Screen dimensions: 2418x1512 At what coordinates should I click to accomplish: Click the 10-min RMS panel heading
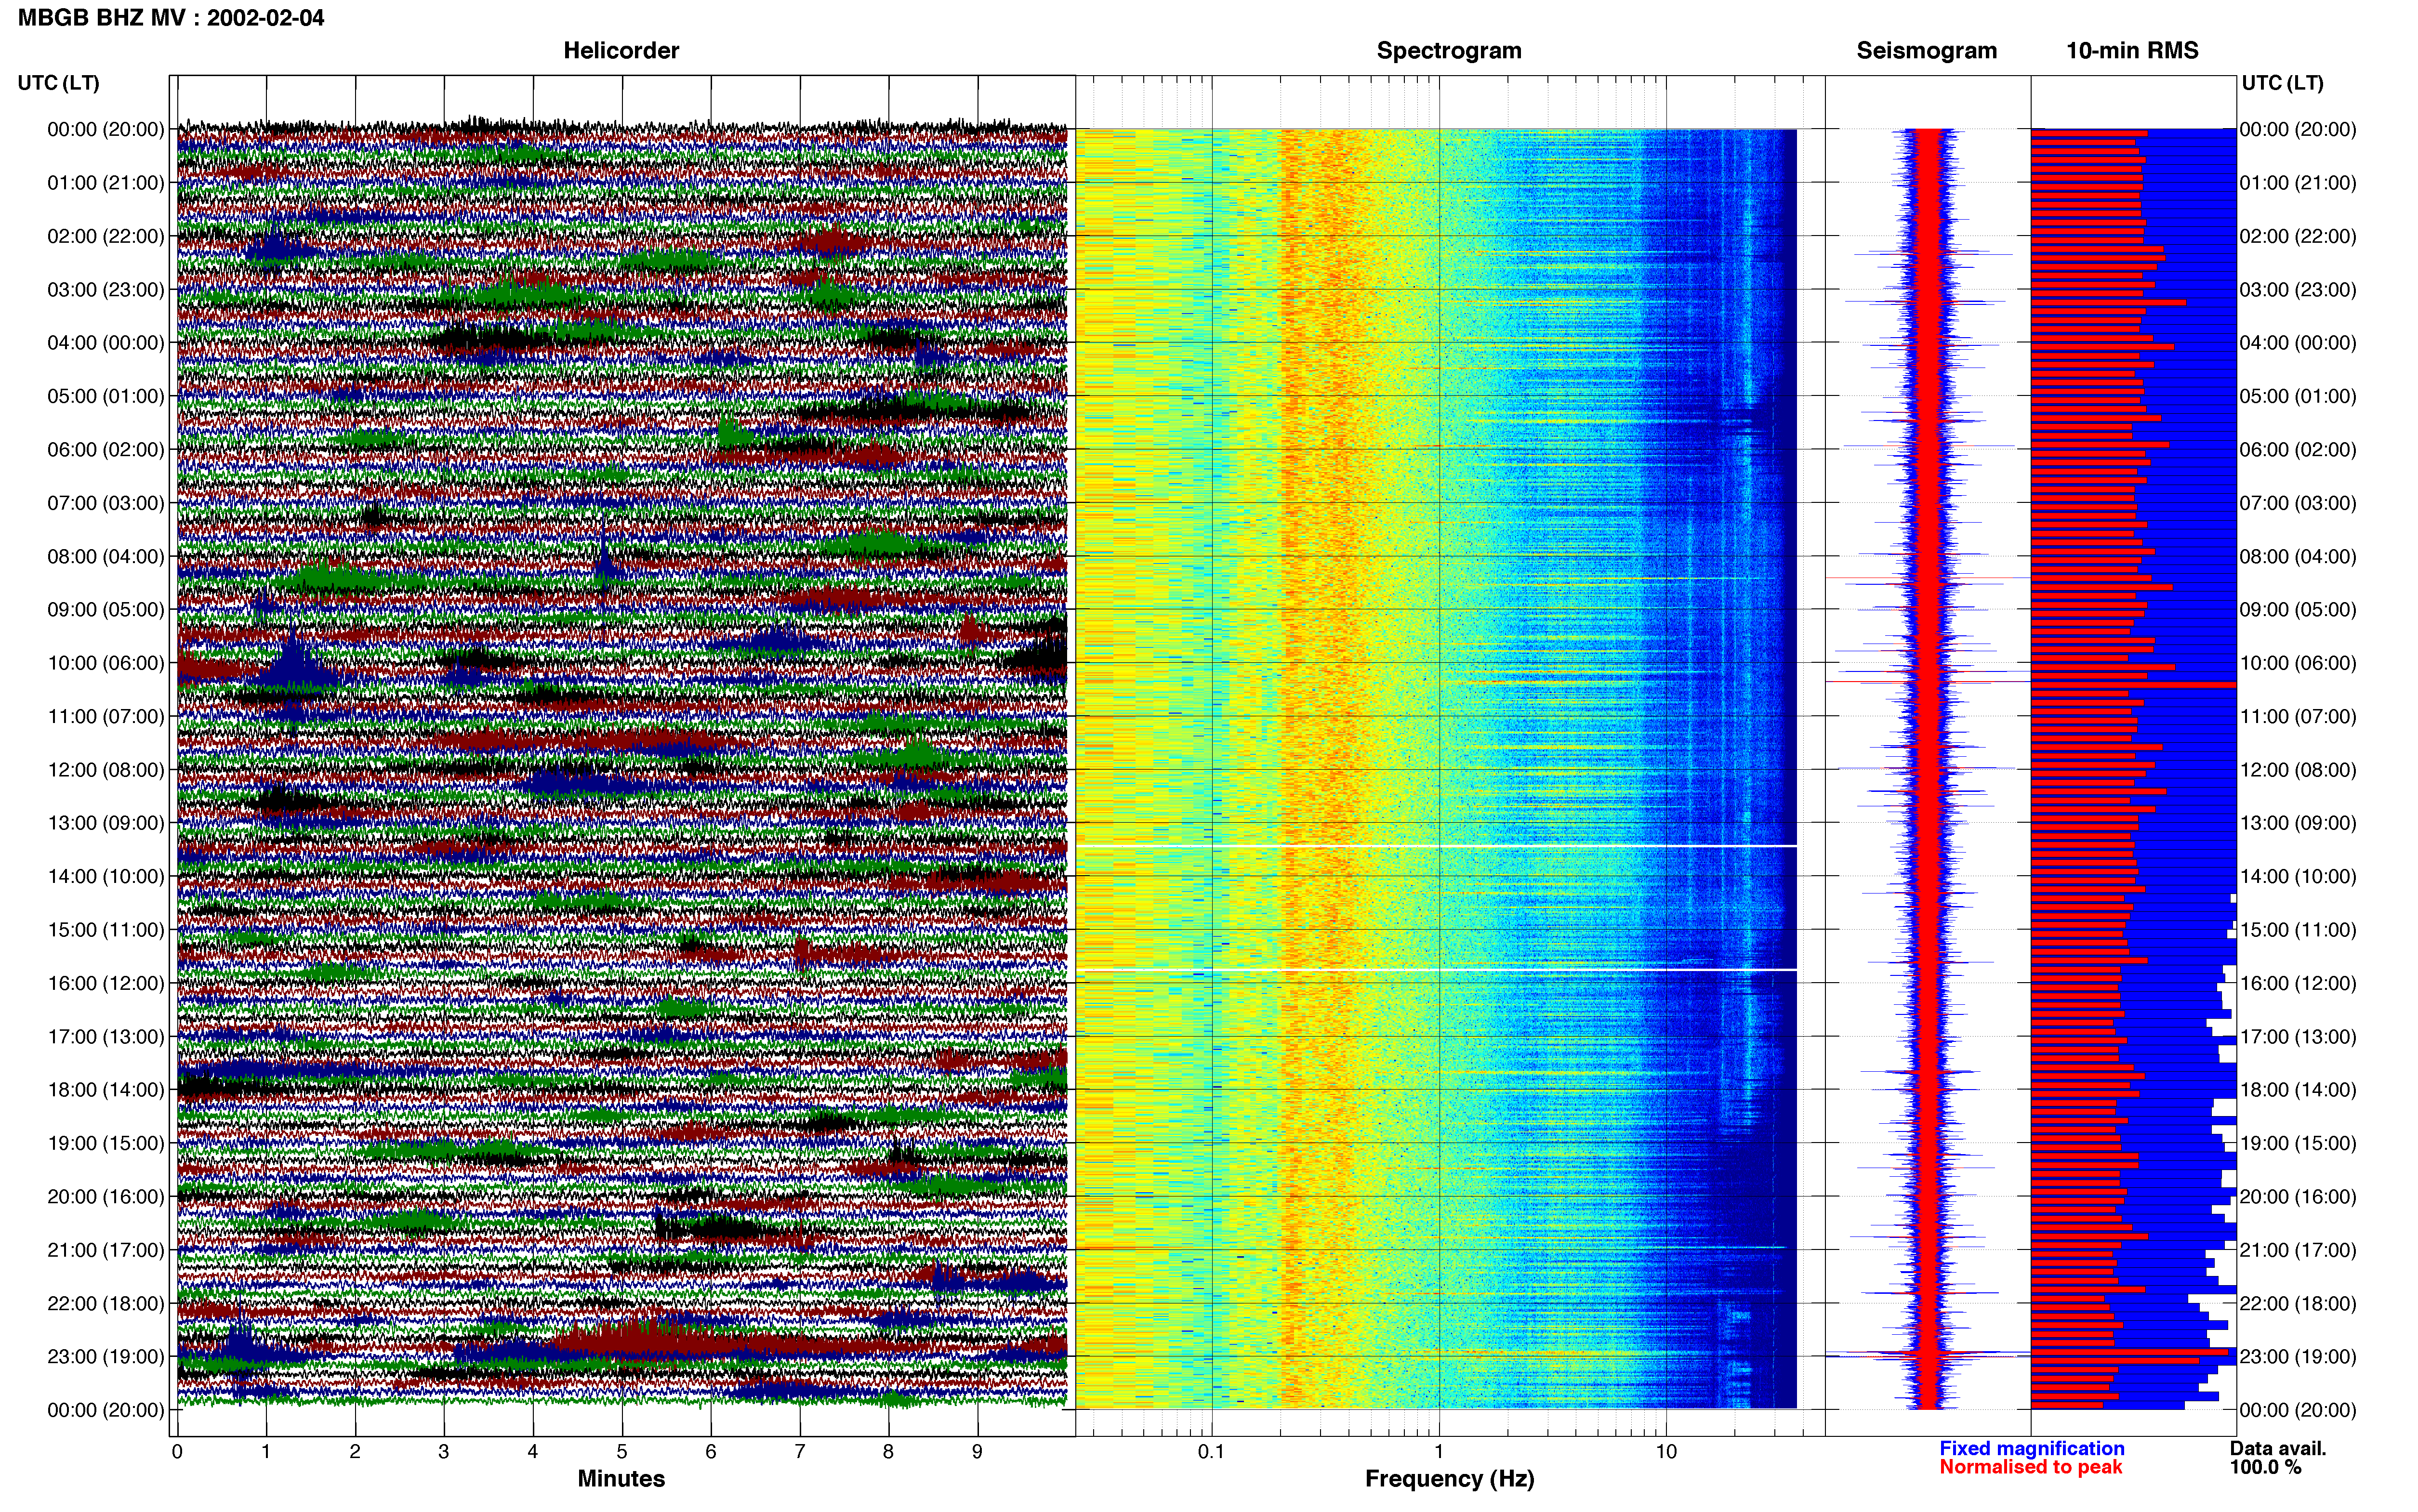point(2132,50)
